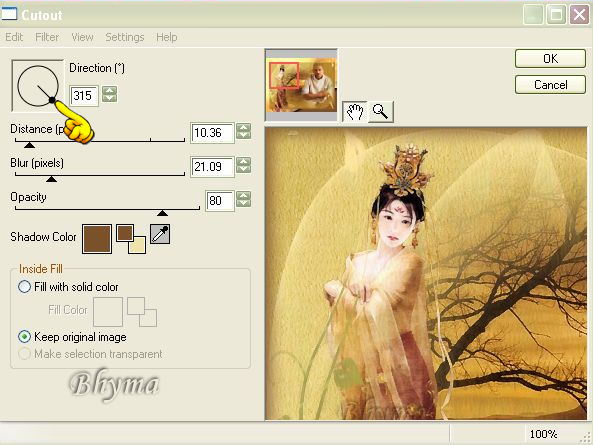
Task: Click the Blur slider handle
Action: click(x=51, y=179)
